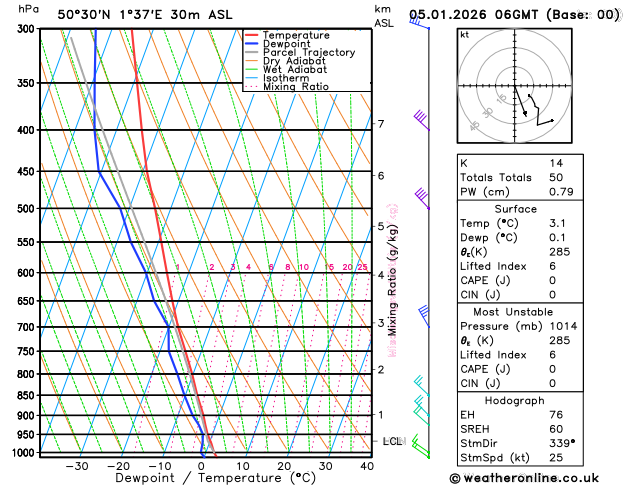Click the Mixing Ratio legend entry
629x486 pixels.
(x=287, y=87)
